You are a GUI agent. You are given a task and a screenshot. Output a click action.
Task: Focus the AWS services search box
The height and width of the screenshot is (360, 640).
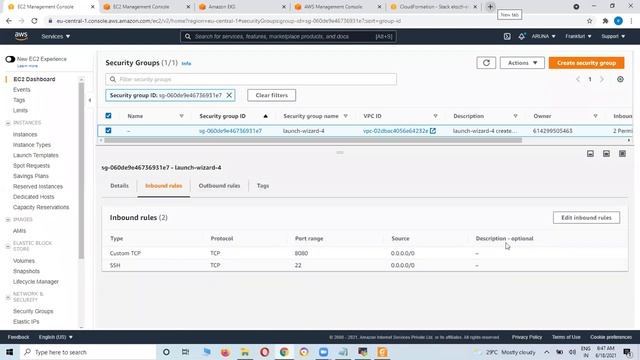(288, 36)
